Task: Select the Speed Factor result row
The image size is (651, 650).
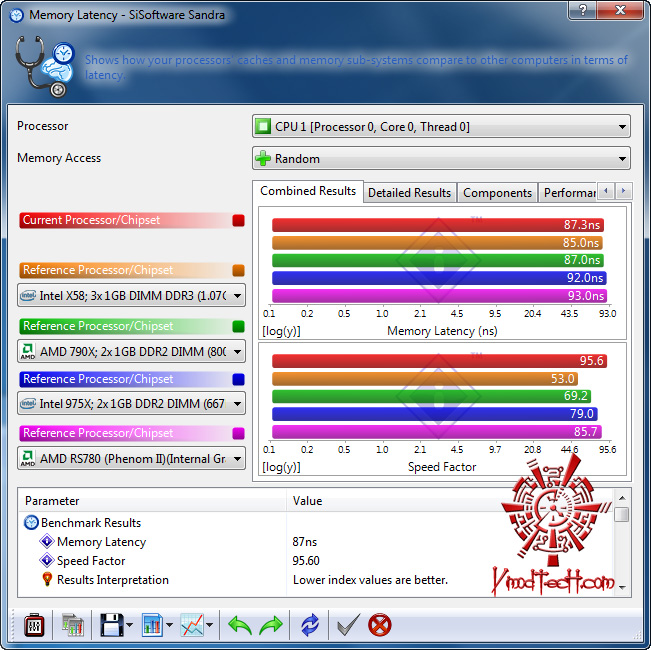Action: click(316, 561)
